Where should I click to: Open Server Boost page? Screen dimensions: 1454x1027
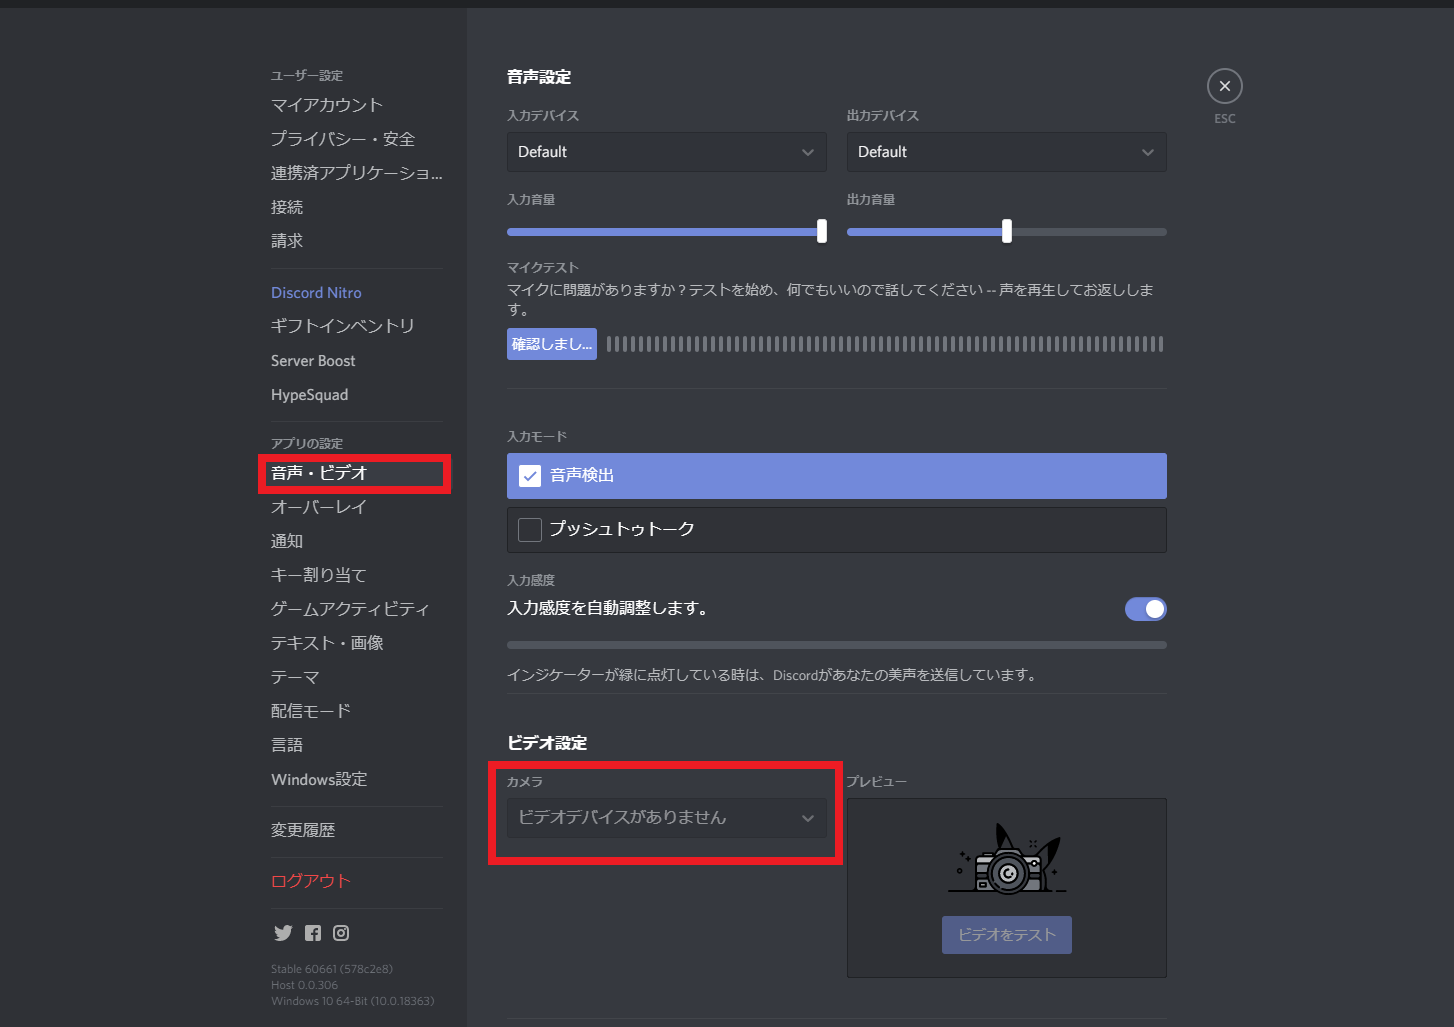[313, 361]
